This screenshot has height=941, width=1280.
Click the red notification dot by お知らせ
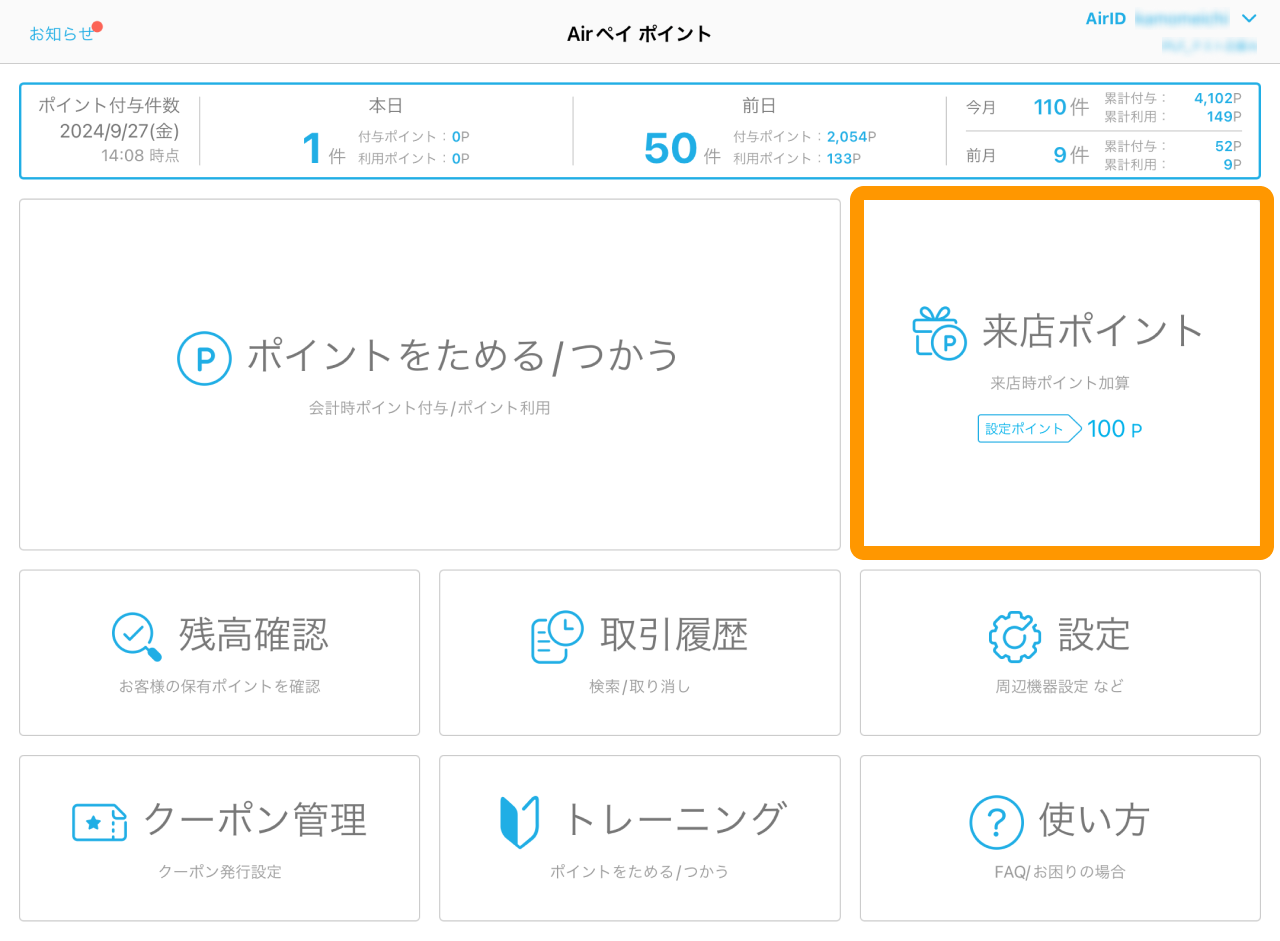pyautogui.click(x=98, y=26)
